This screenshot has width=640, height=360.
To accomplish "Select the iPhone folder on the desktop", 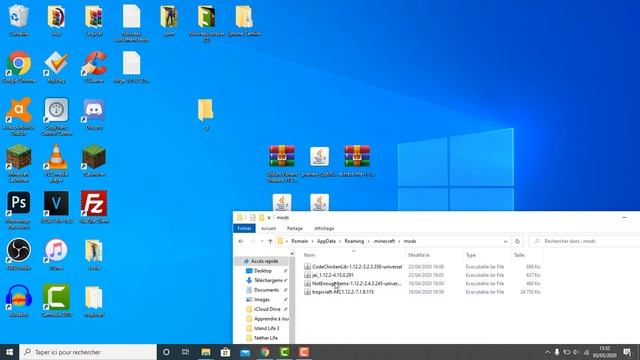I will (244, 20).
